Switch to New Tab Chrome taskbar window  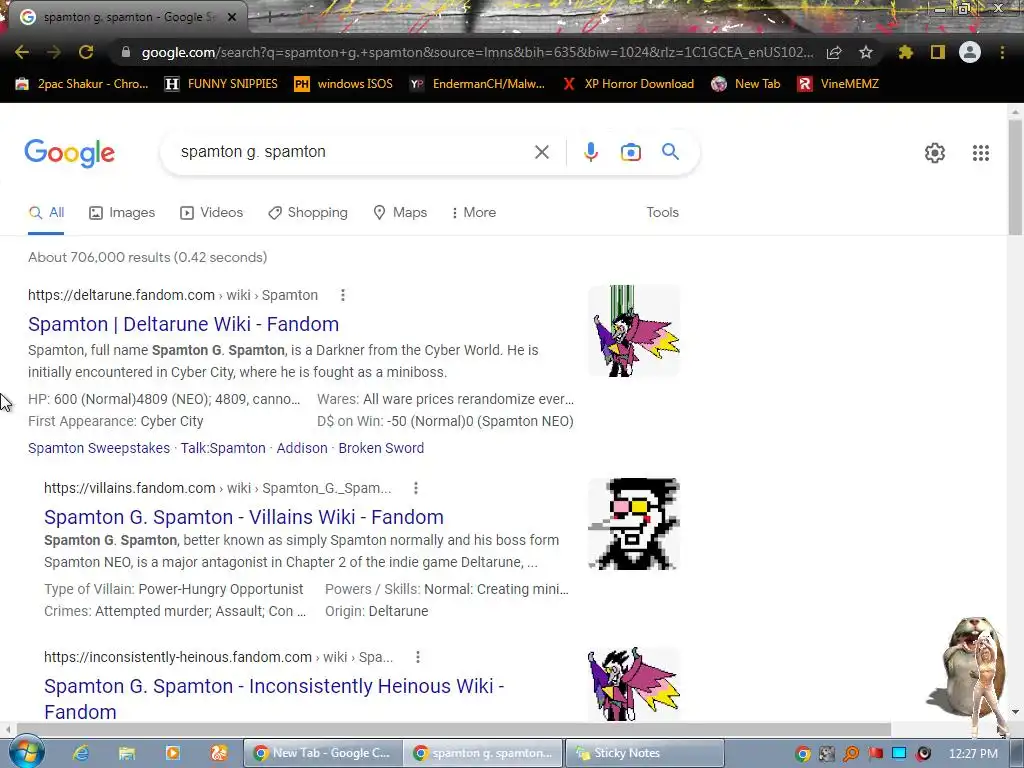323,753
